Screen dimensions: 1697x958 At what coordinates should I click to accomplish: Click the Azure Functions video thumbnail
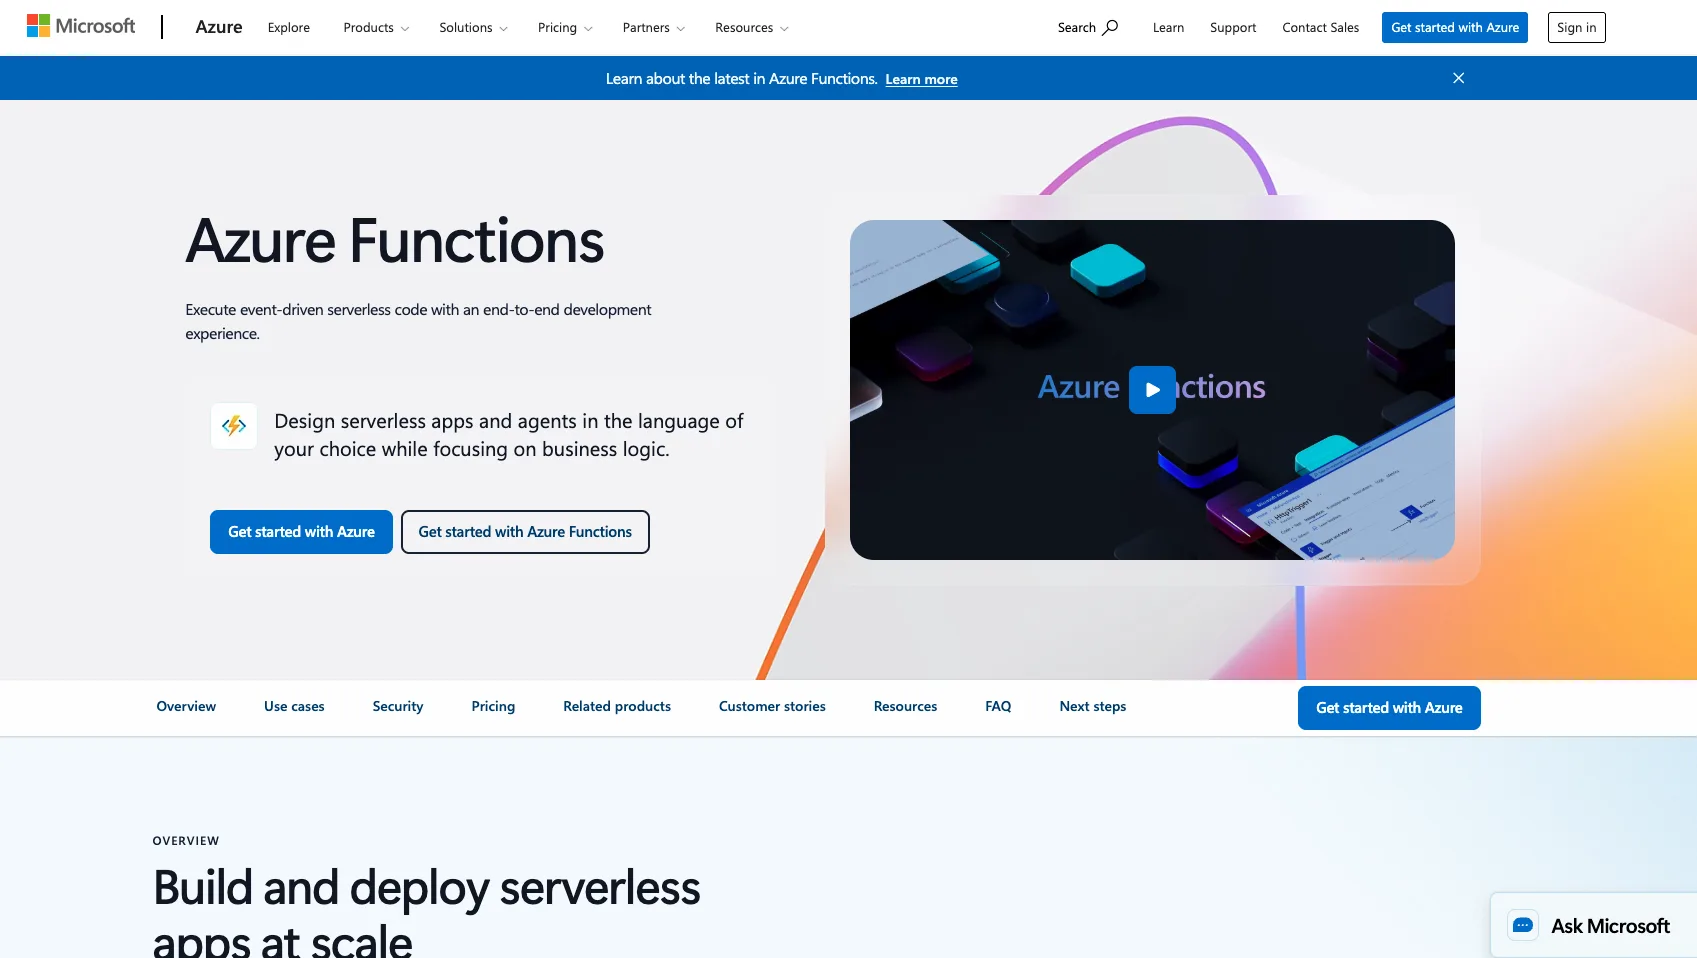1152,390
